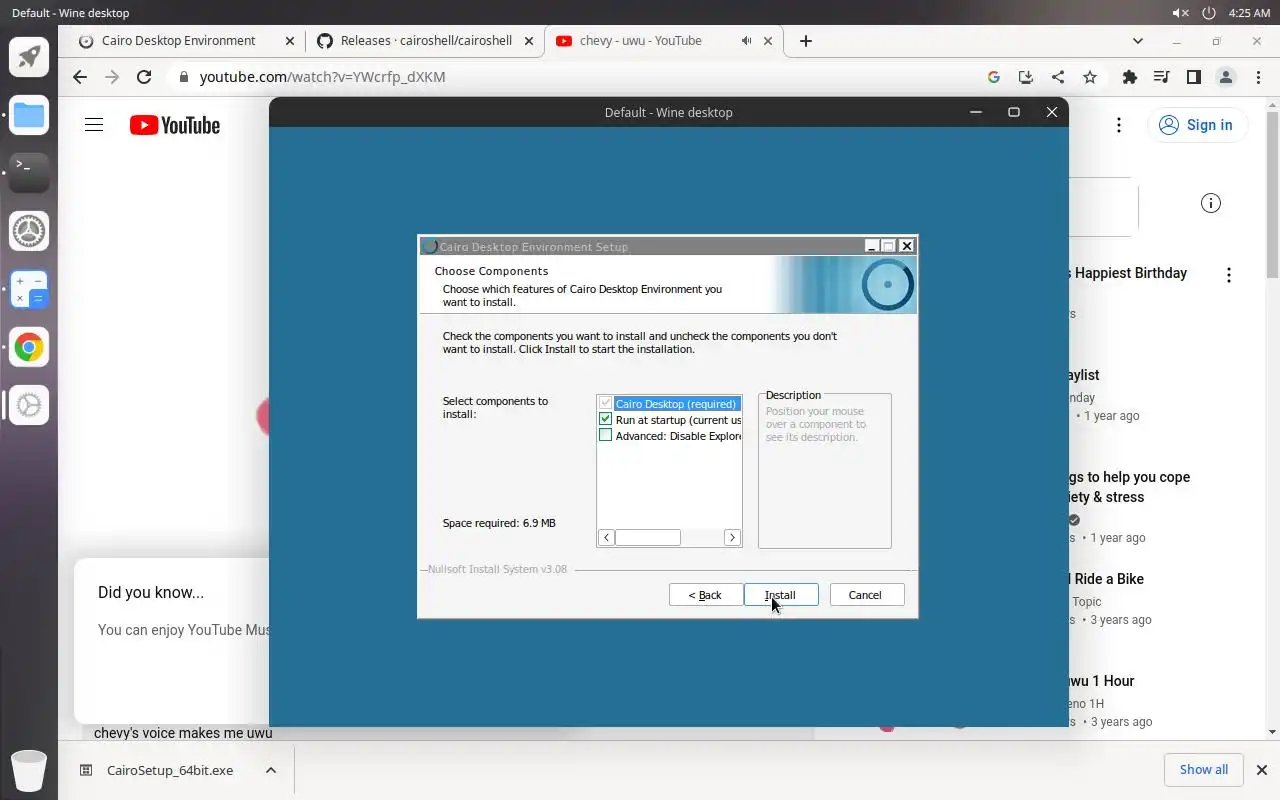Open the steering-wheel settings icon in dock
This screenshot has width=1280, height=800.
29,231
